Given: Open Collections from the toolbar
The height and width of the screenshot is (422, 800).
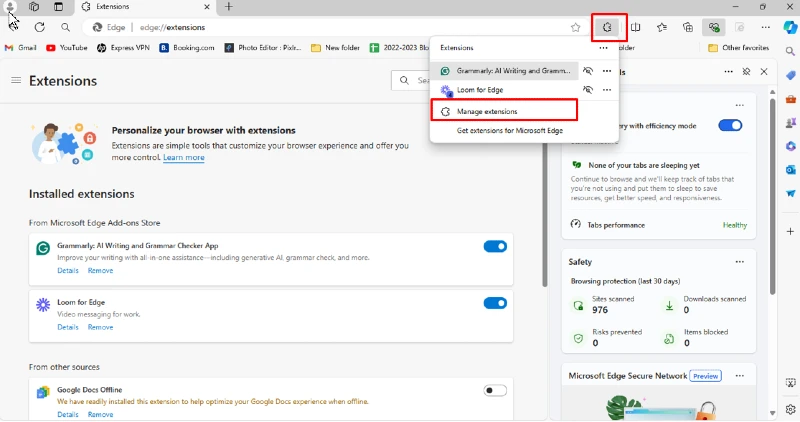Looking at the screenshot, I should (x=688, y=28).
